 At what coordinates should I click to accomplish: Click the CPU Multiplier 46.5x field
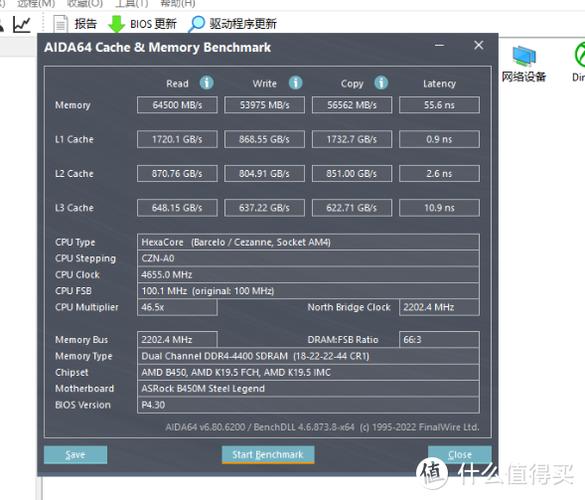point(177,307)
